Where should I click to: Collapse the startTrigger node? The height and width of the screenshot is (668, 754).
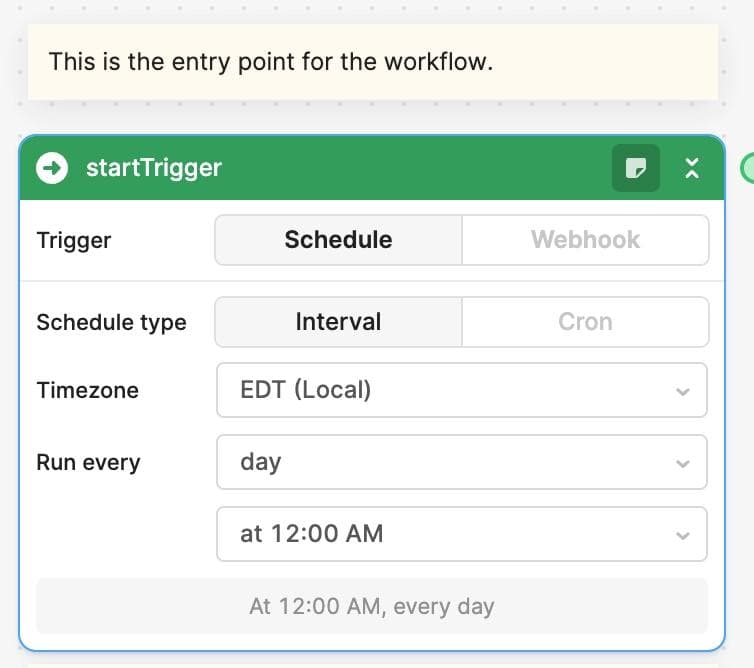(692, 168)
